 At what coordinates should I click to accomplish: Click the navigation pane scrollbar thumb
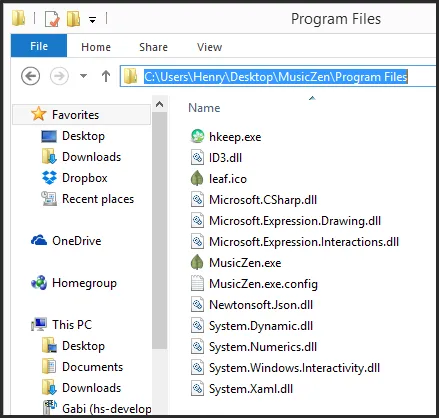159,230
